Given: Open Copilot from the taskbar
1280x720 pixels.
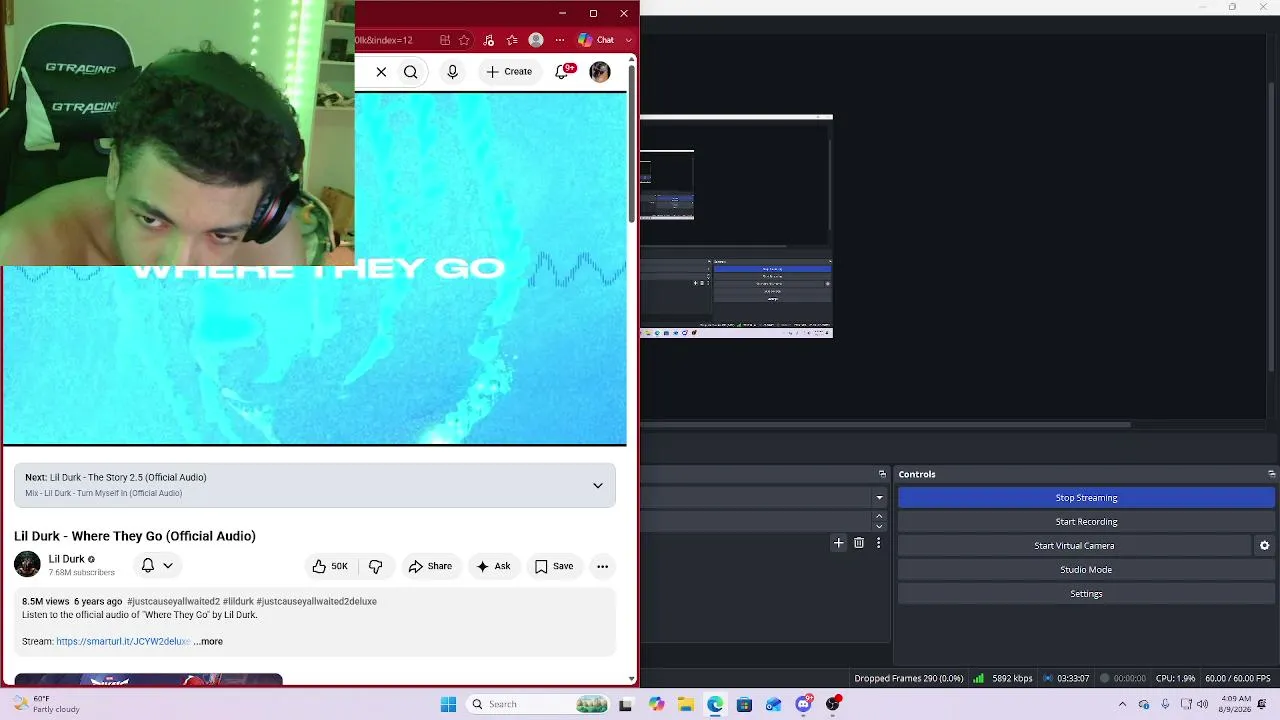Looking at the screenshot, I should click(x=656, y=704).
